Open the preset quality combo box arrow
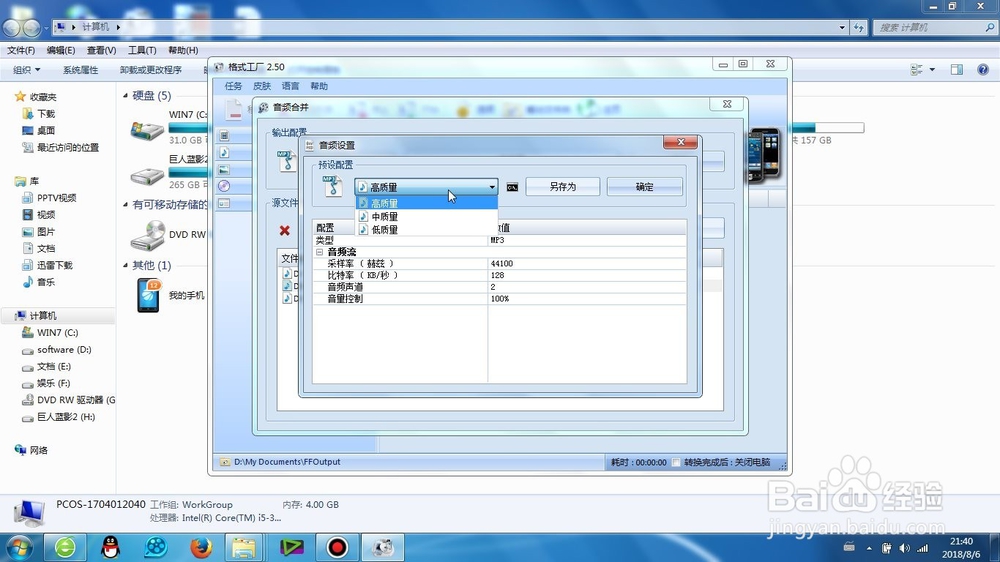 [x=492, y=187]
